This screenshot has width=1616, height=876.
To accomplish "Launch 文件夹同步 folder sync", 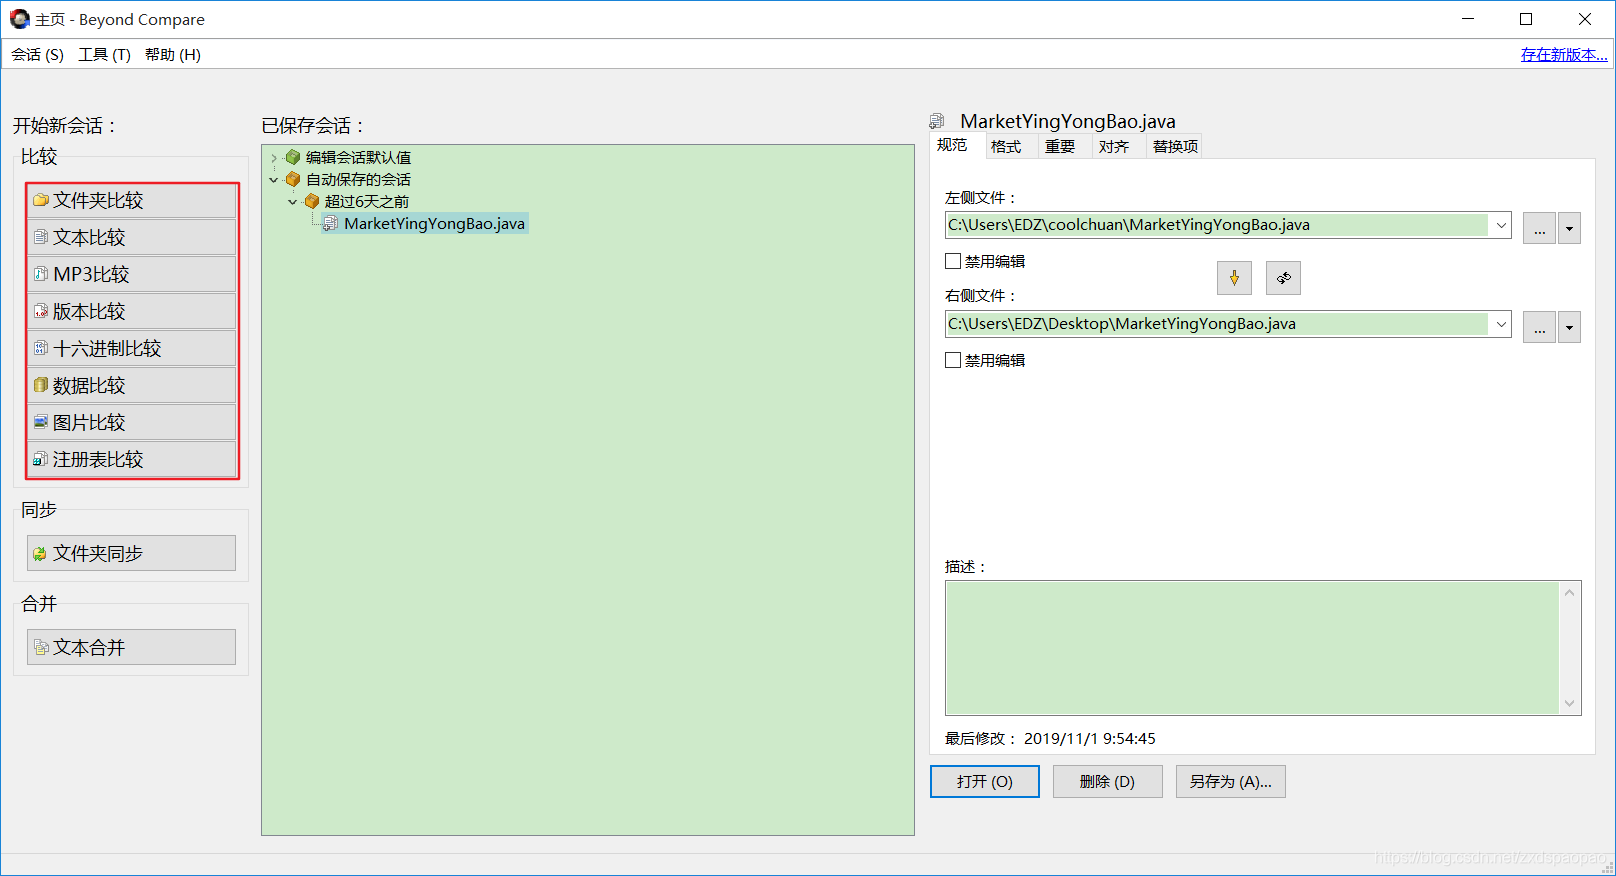I will pyautogui.click(x=131, y=553).
